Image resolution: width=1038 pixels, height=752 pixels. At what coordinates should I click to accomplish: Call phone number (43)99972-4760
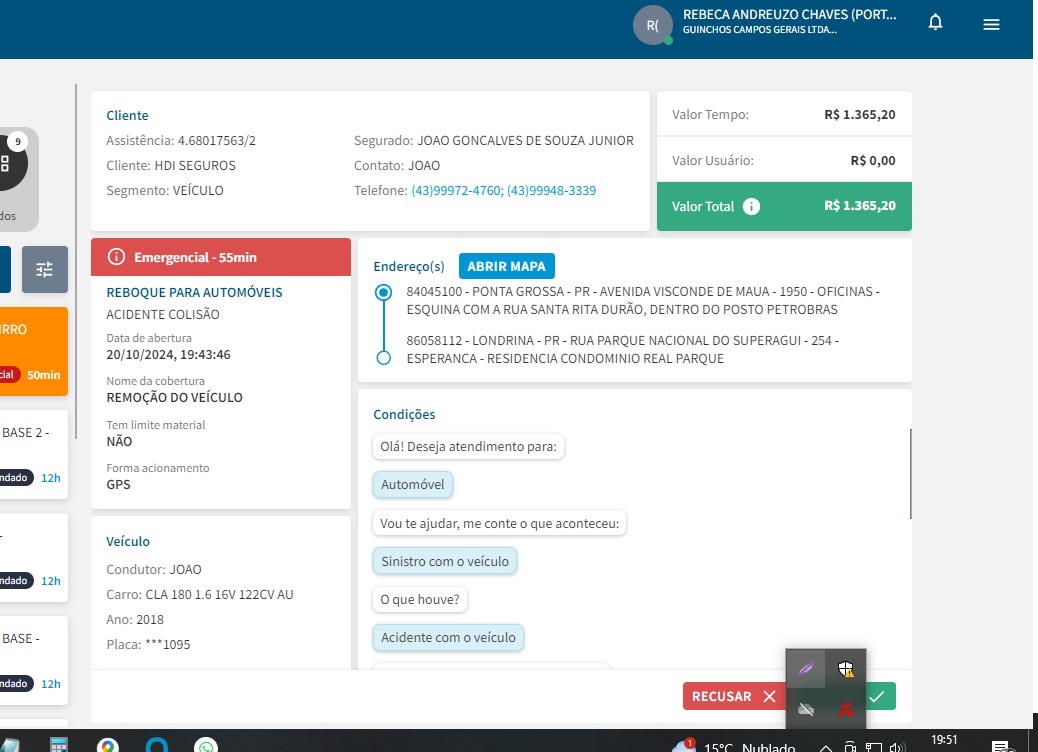[x=457, y=191]
